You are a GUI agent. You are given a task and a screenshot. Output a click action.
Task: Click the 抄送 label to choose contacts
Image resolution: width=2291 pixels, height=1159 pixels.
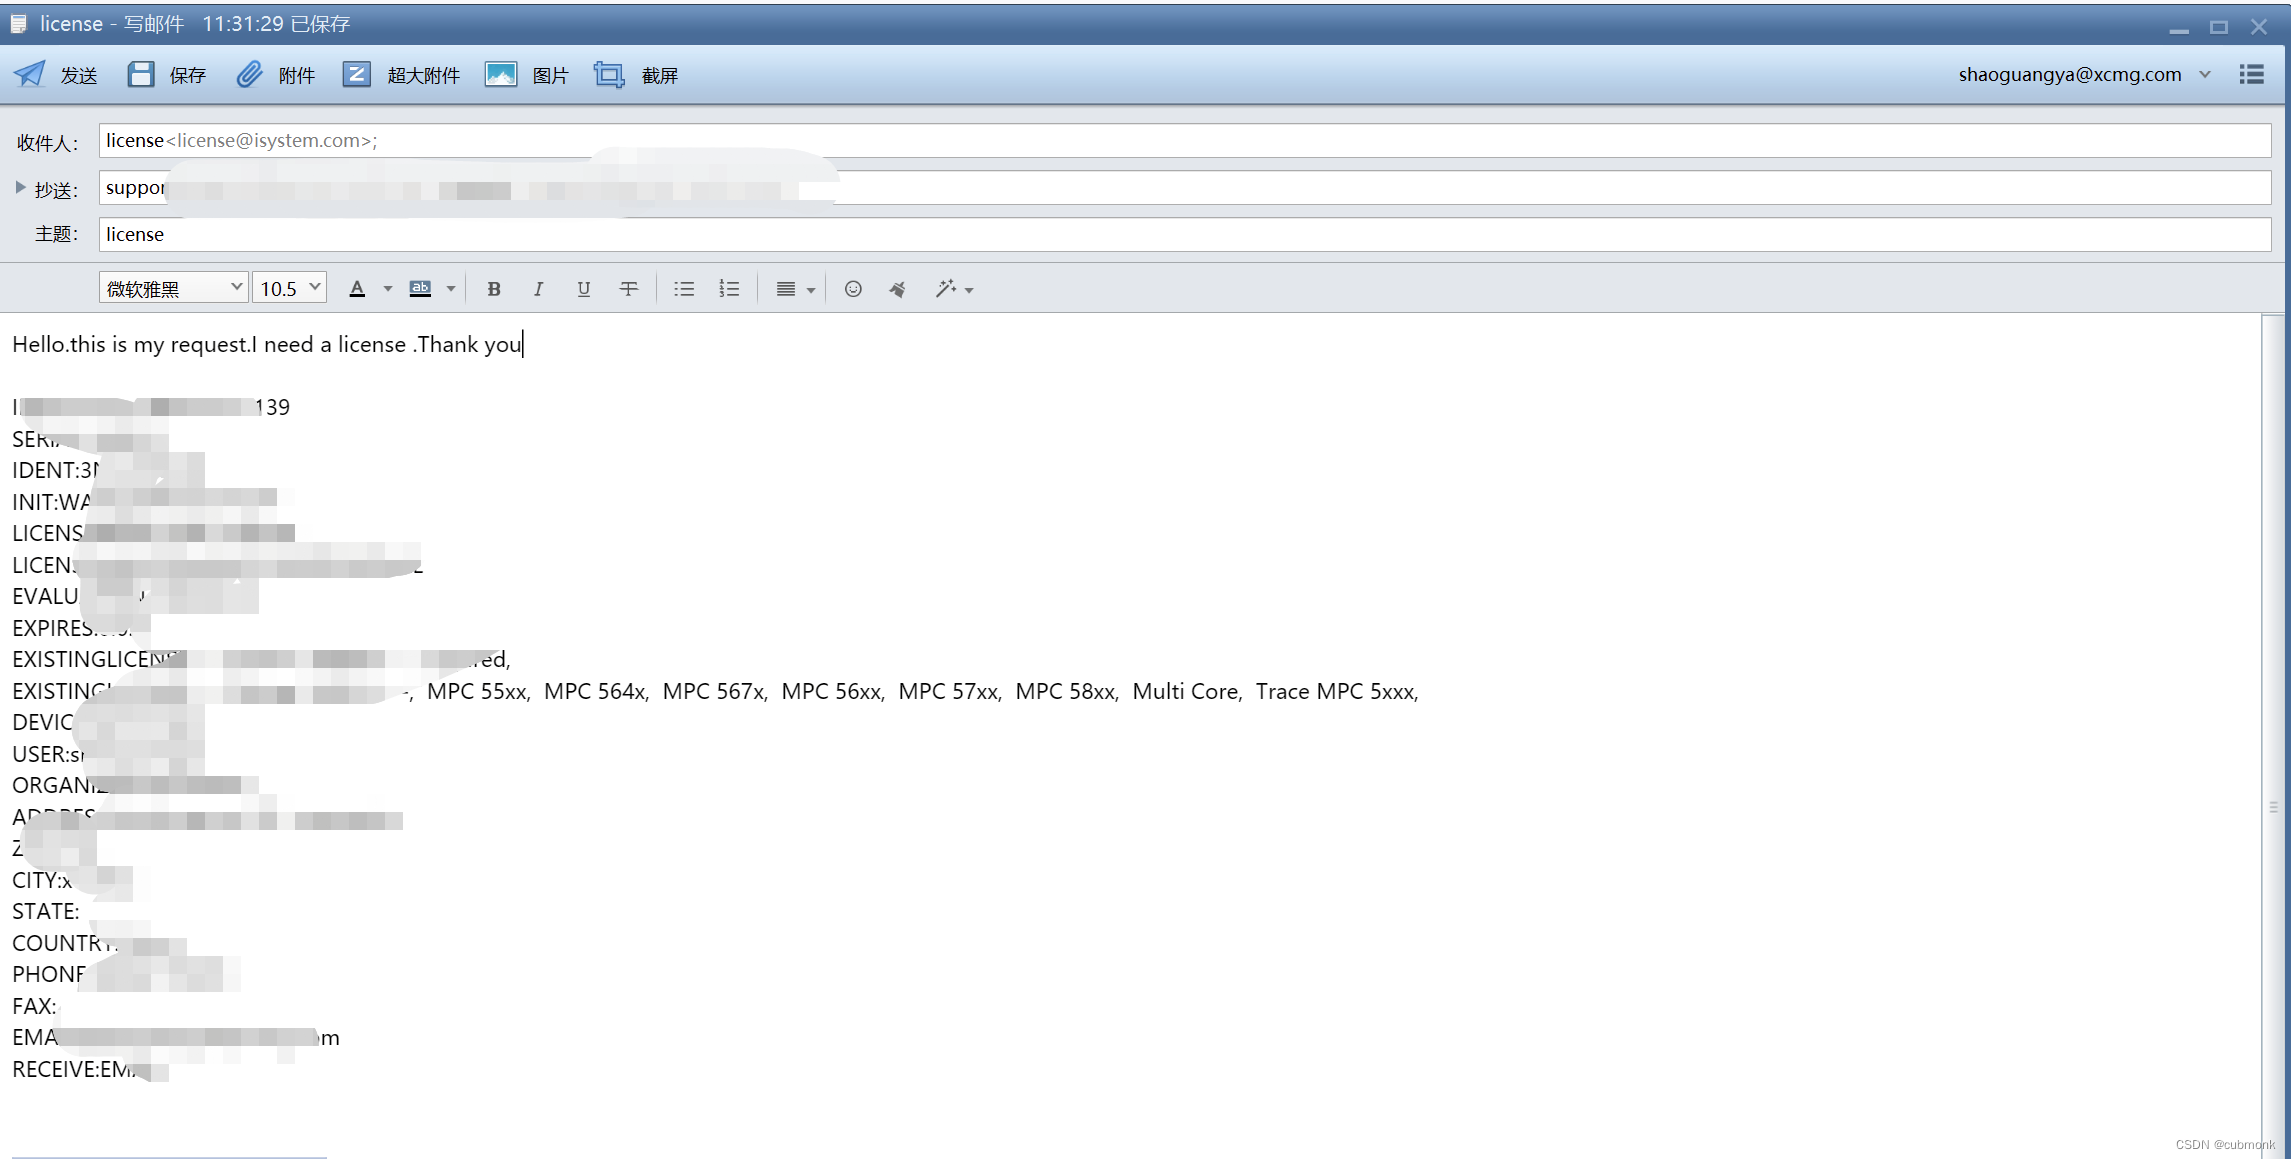pos(56,189)
